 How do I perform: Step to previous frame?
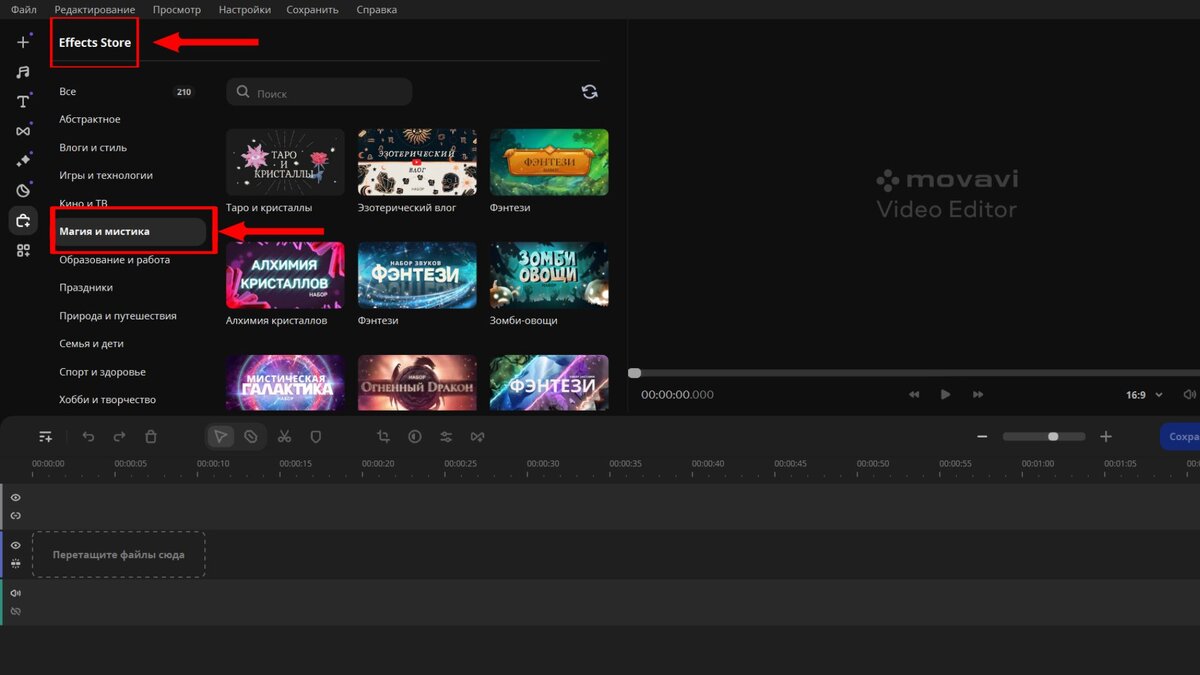click(x=914, y=395)
